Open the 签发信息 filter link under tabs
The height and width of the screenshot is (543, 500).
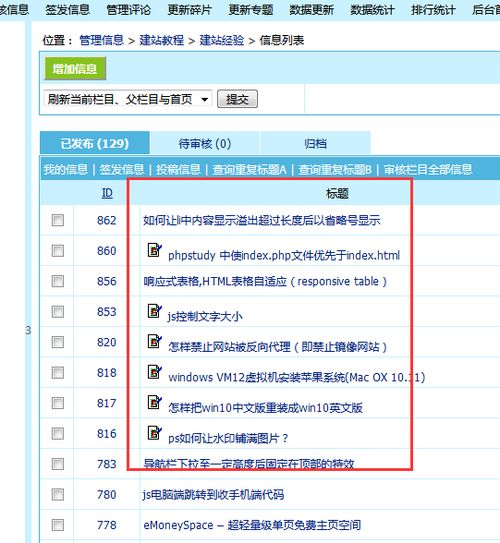pos(122,169)
